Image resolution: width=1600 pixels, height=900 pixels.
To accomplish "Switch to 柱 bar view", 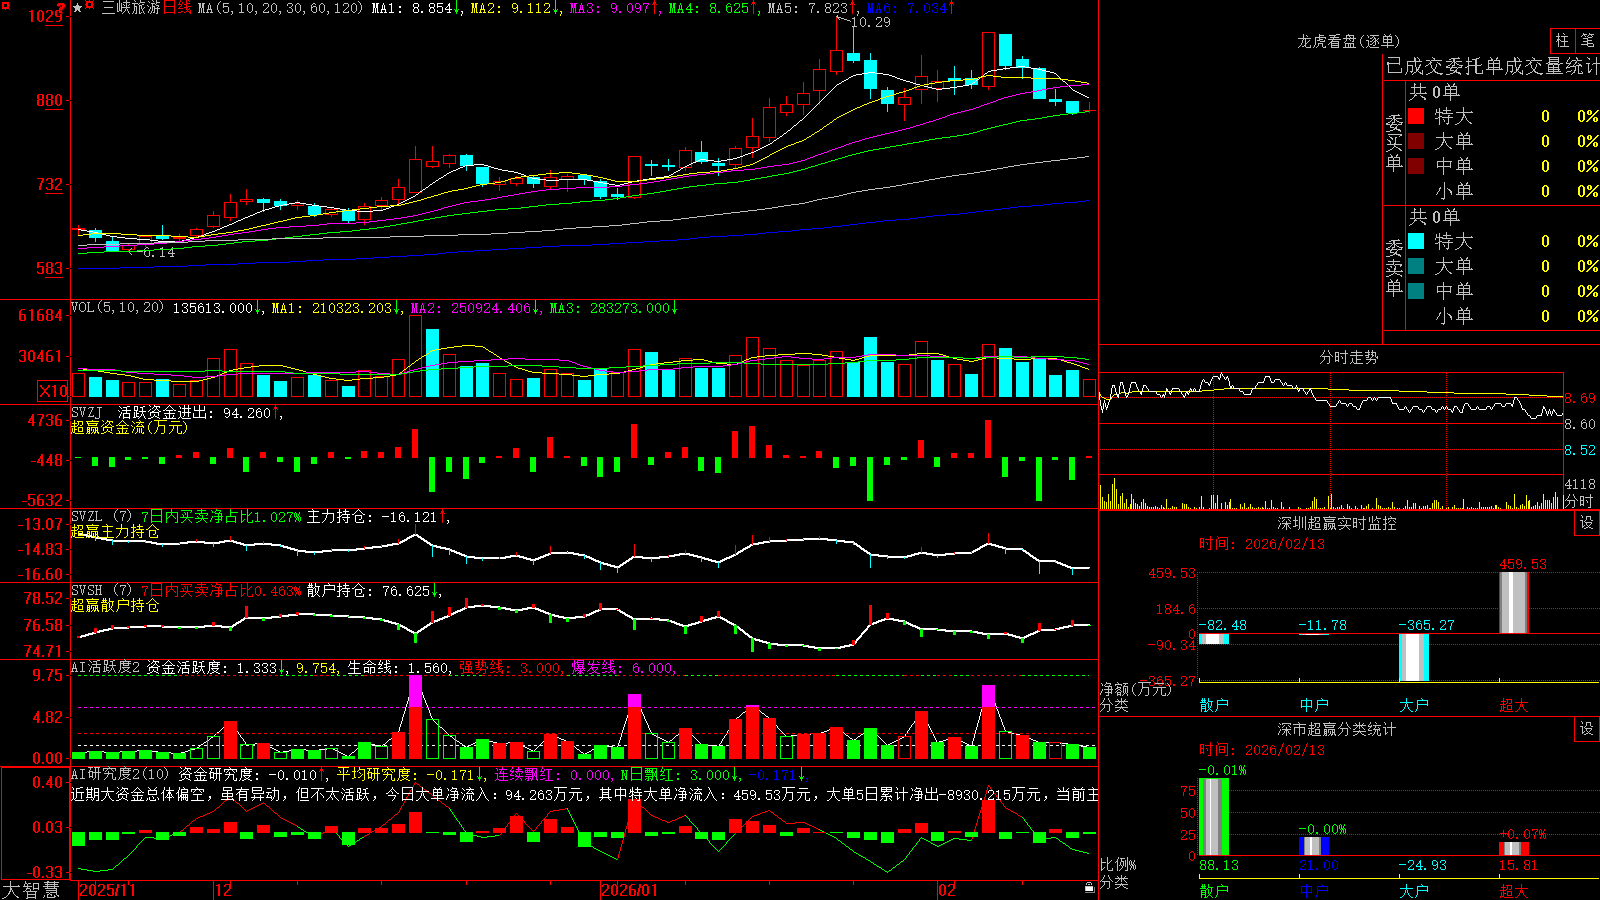I will [1562, 41].
